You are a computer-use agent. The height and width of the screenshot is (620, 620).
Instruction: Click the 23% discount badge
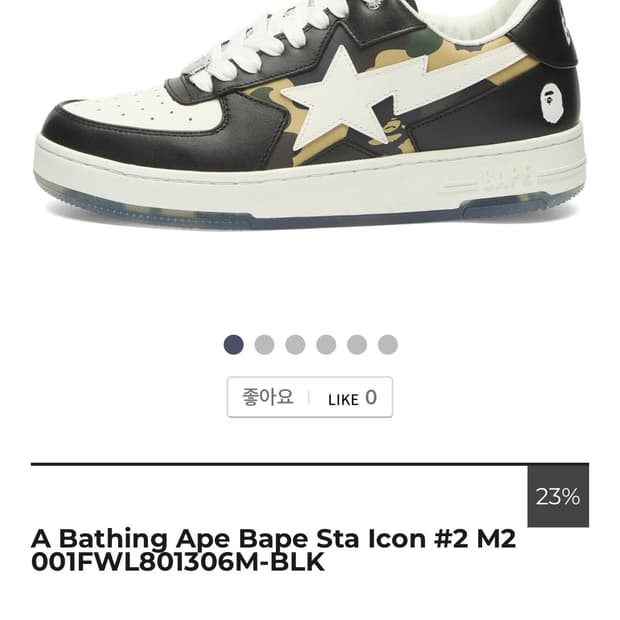[x=558, y=496]
